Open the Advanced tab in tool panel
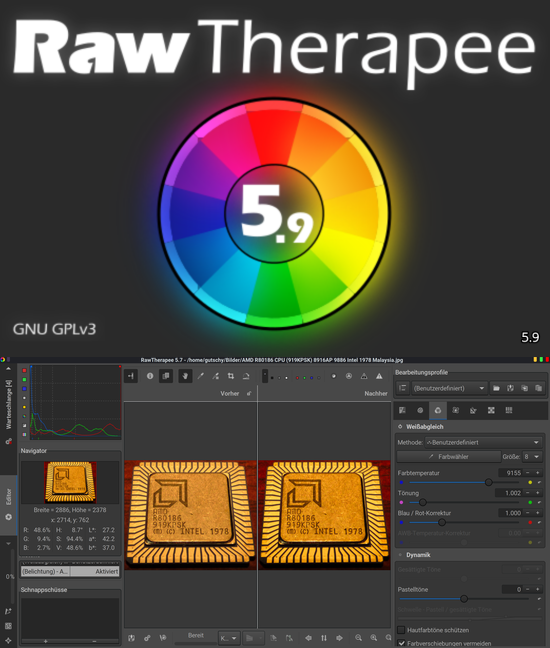550x648 pixels. click(x=455, y=410)
